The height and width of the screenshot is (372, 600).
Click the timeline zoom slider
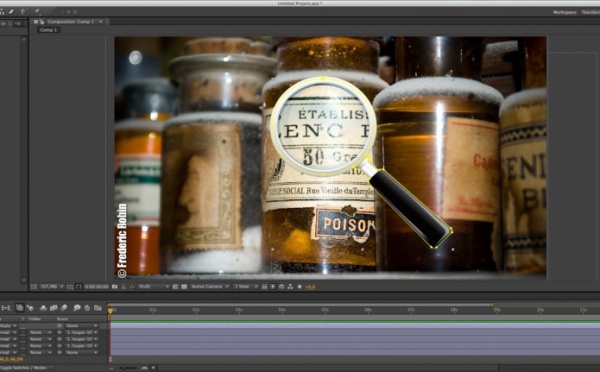[128, 368]
